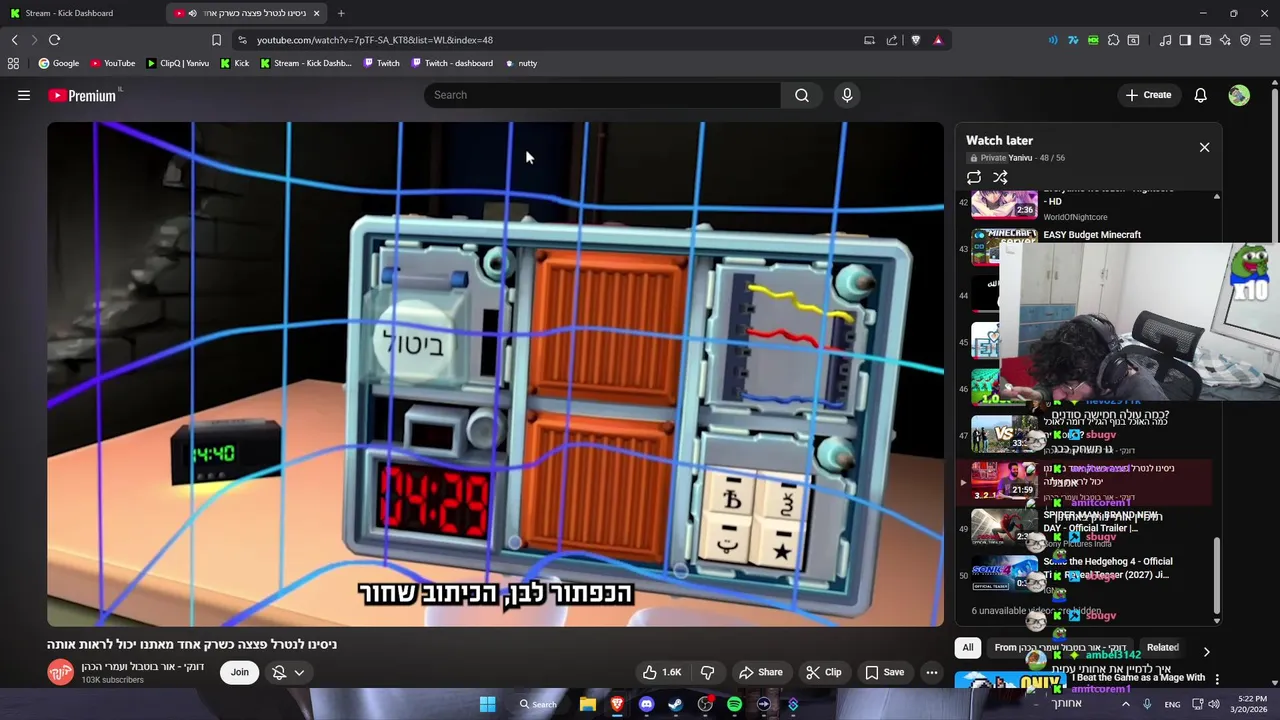Open a new browser tab

341,13
